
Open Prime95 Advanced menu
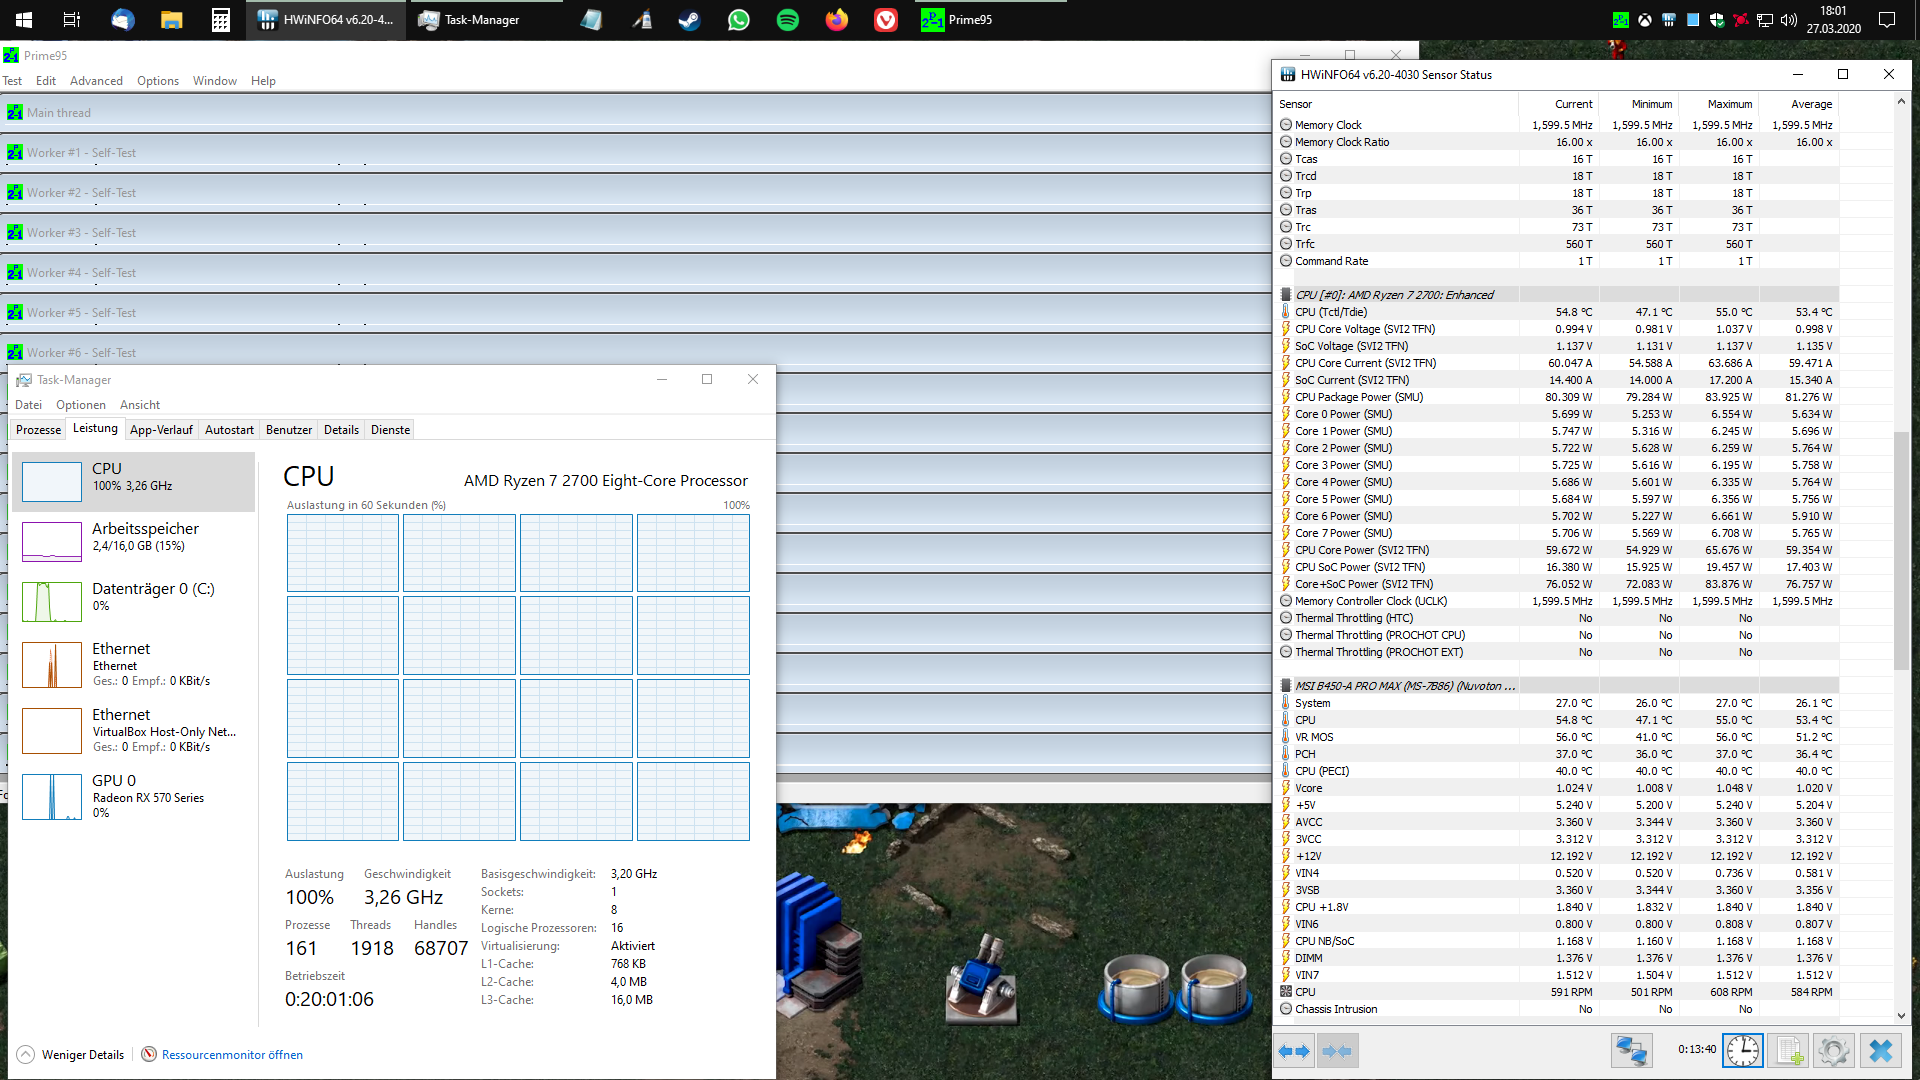coord(96,81)
